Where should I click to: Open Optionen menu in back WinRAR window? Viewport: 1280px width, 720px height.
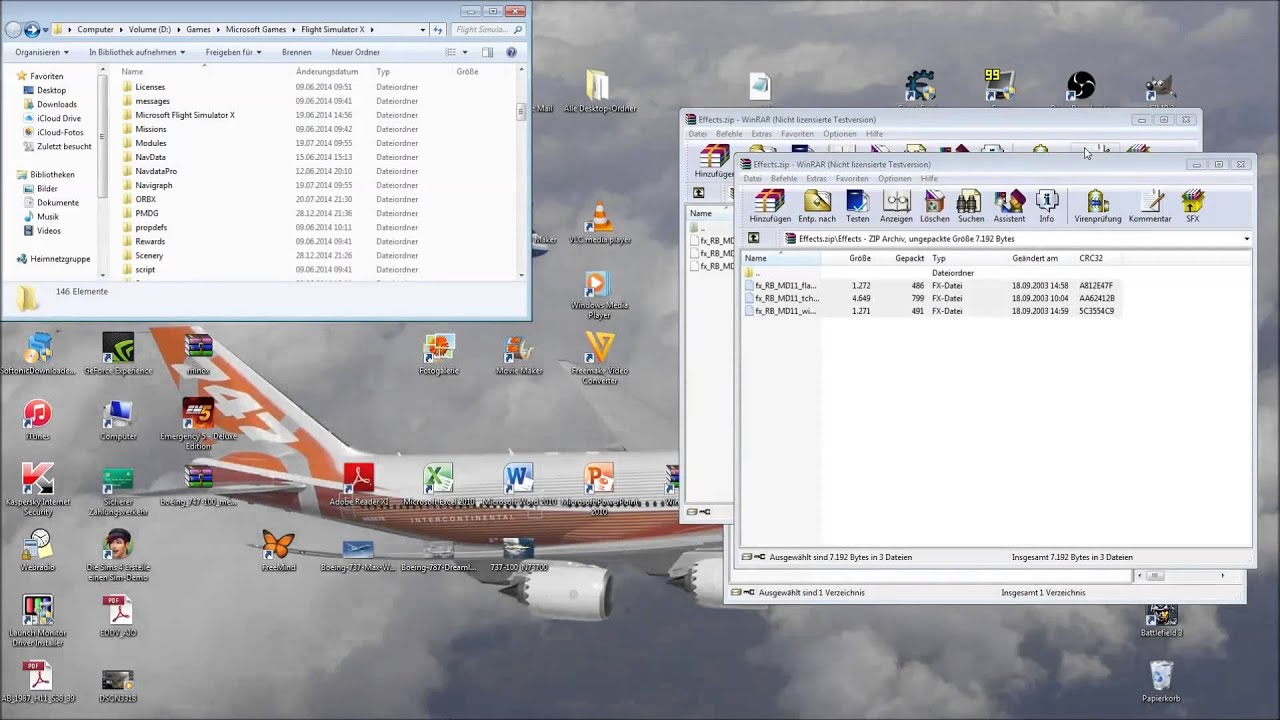(x=839, y=134)
